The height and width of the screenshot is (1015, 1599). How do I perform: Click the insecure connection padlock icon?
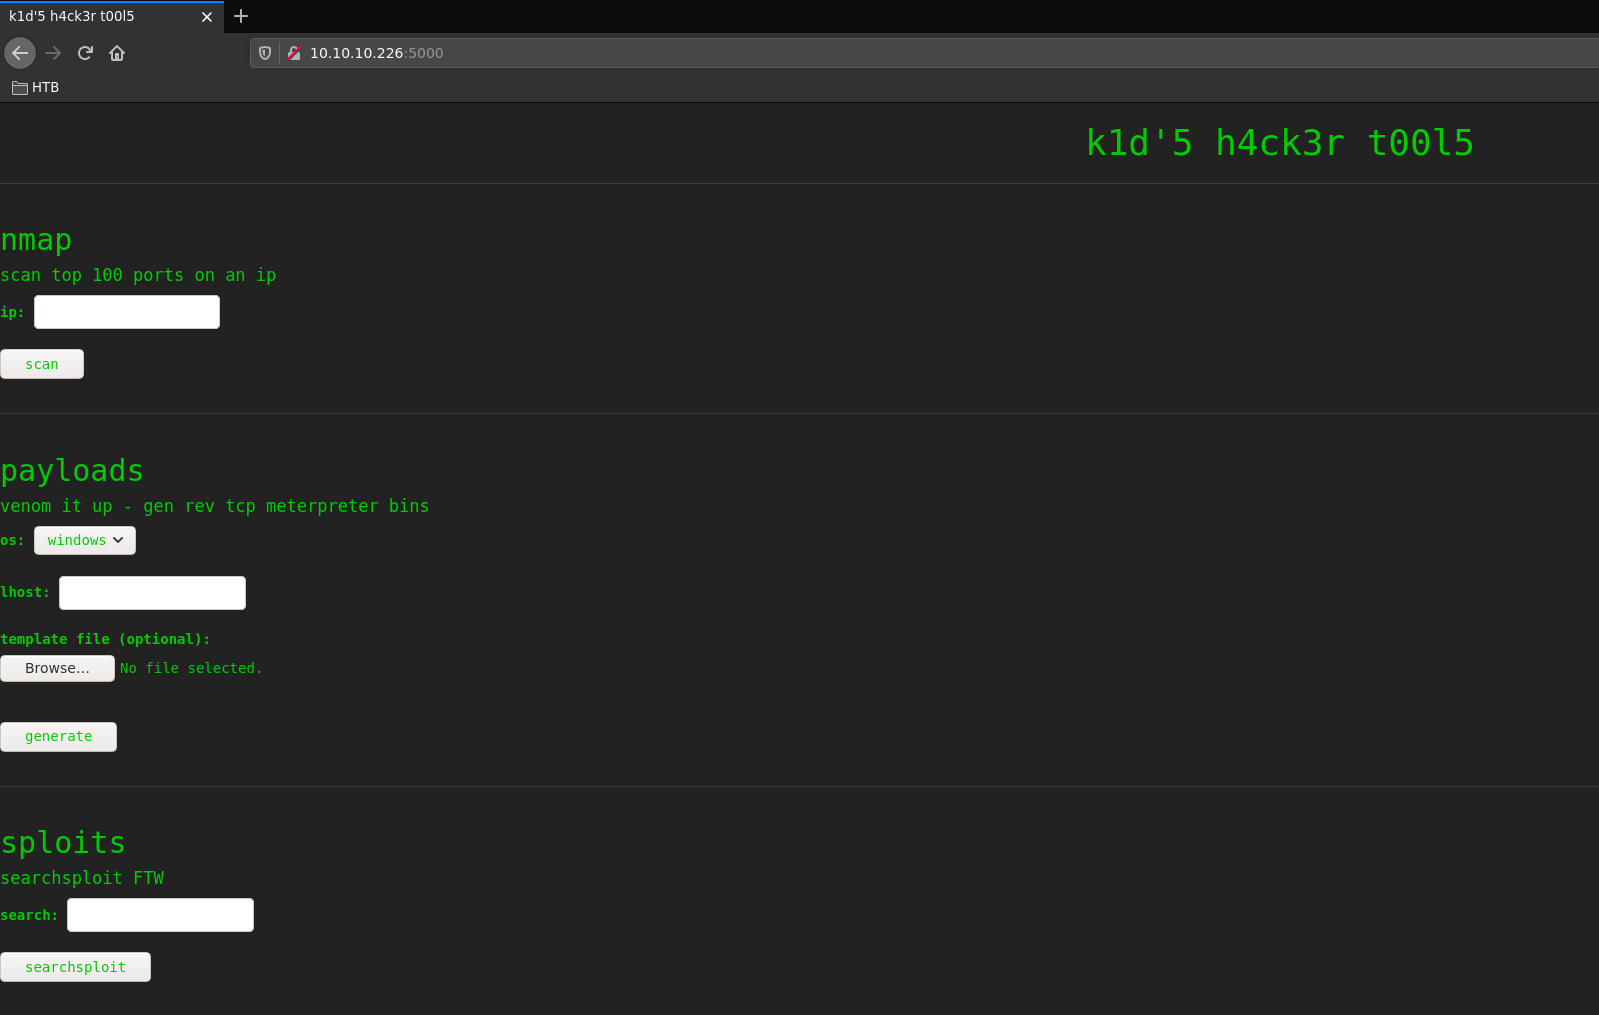(x=294, y=53)
